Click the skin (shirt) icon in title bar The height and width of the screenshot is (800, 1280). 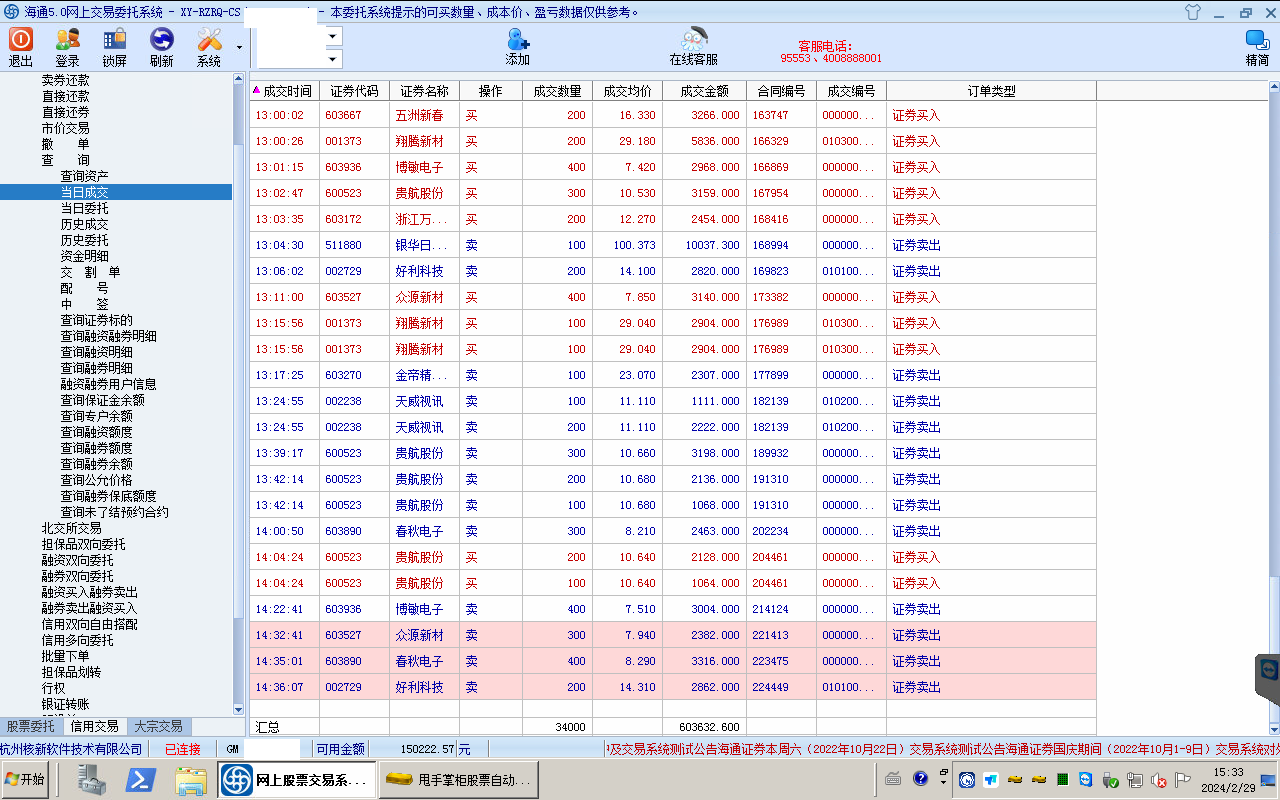[x=1191, y=12]
